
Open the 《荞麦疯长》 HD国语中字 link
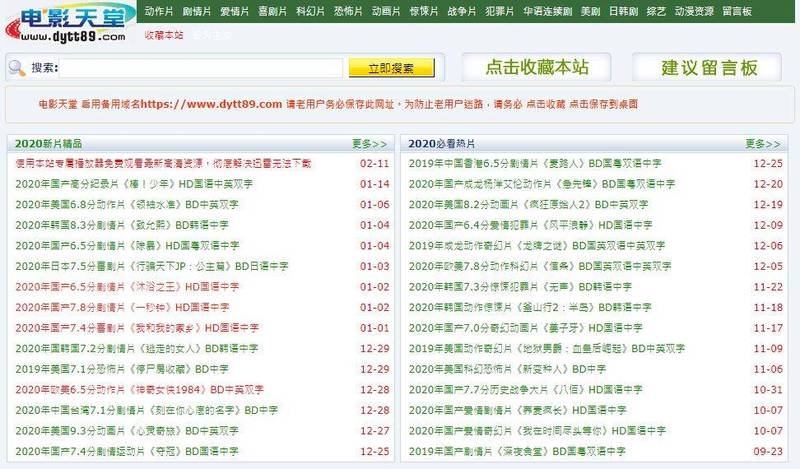click(x=517, y=410)
